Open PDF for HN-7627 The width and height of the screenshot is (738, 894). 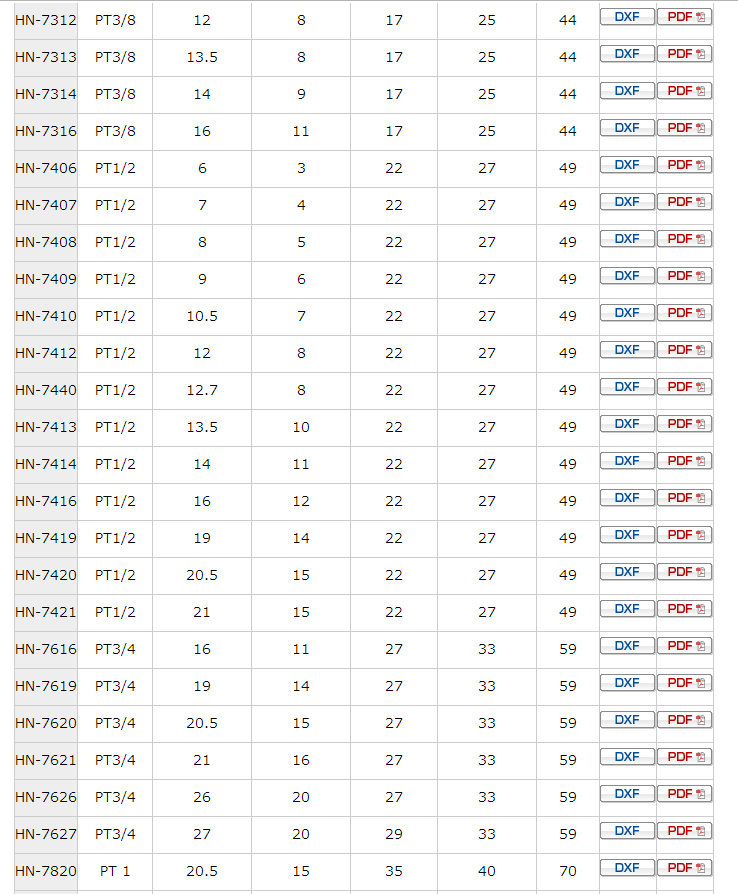pyautogui.click(x=684, y=831)
